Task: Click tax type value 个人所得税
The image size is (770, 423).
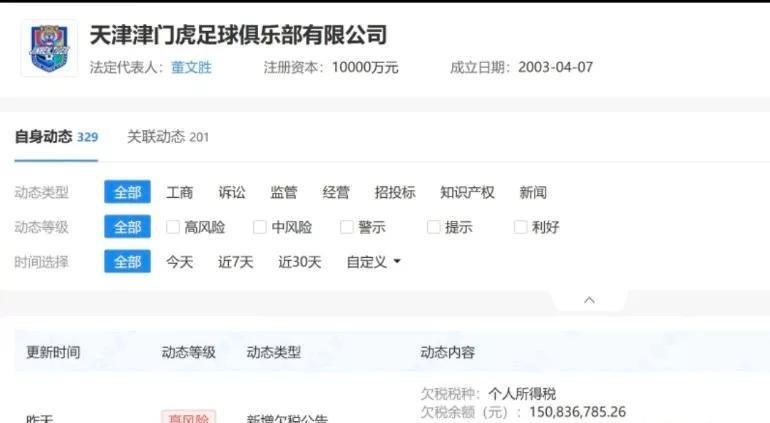Action: (522, 394)
